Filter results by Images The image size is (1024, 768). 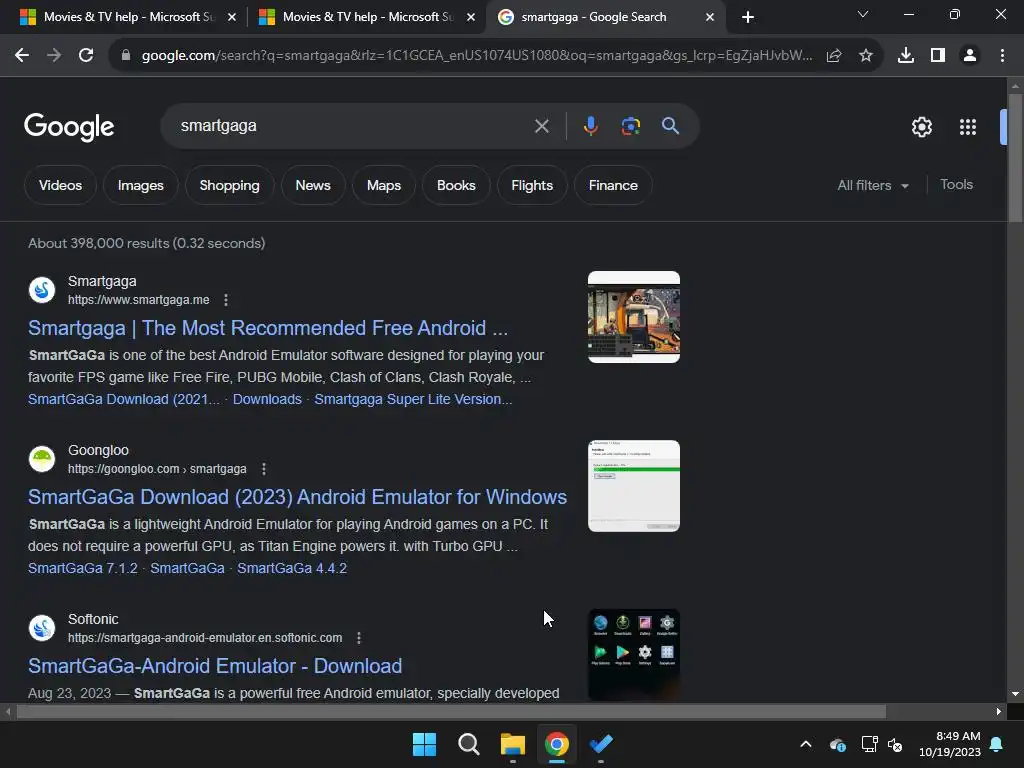(x=140, y=185)
